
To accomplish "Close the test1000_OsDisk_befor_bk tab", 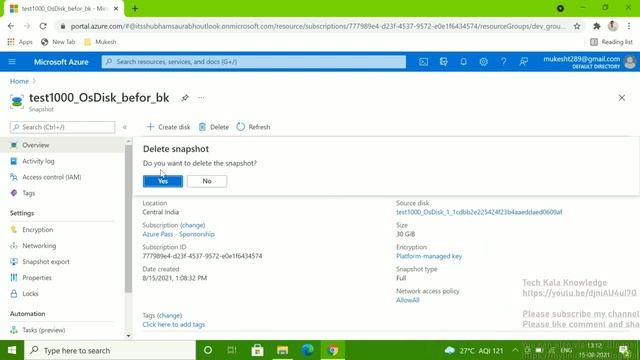I will coord(116,9).
